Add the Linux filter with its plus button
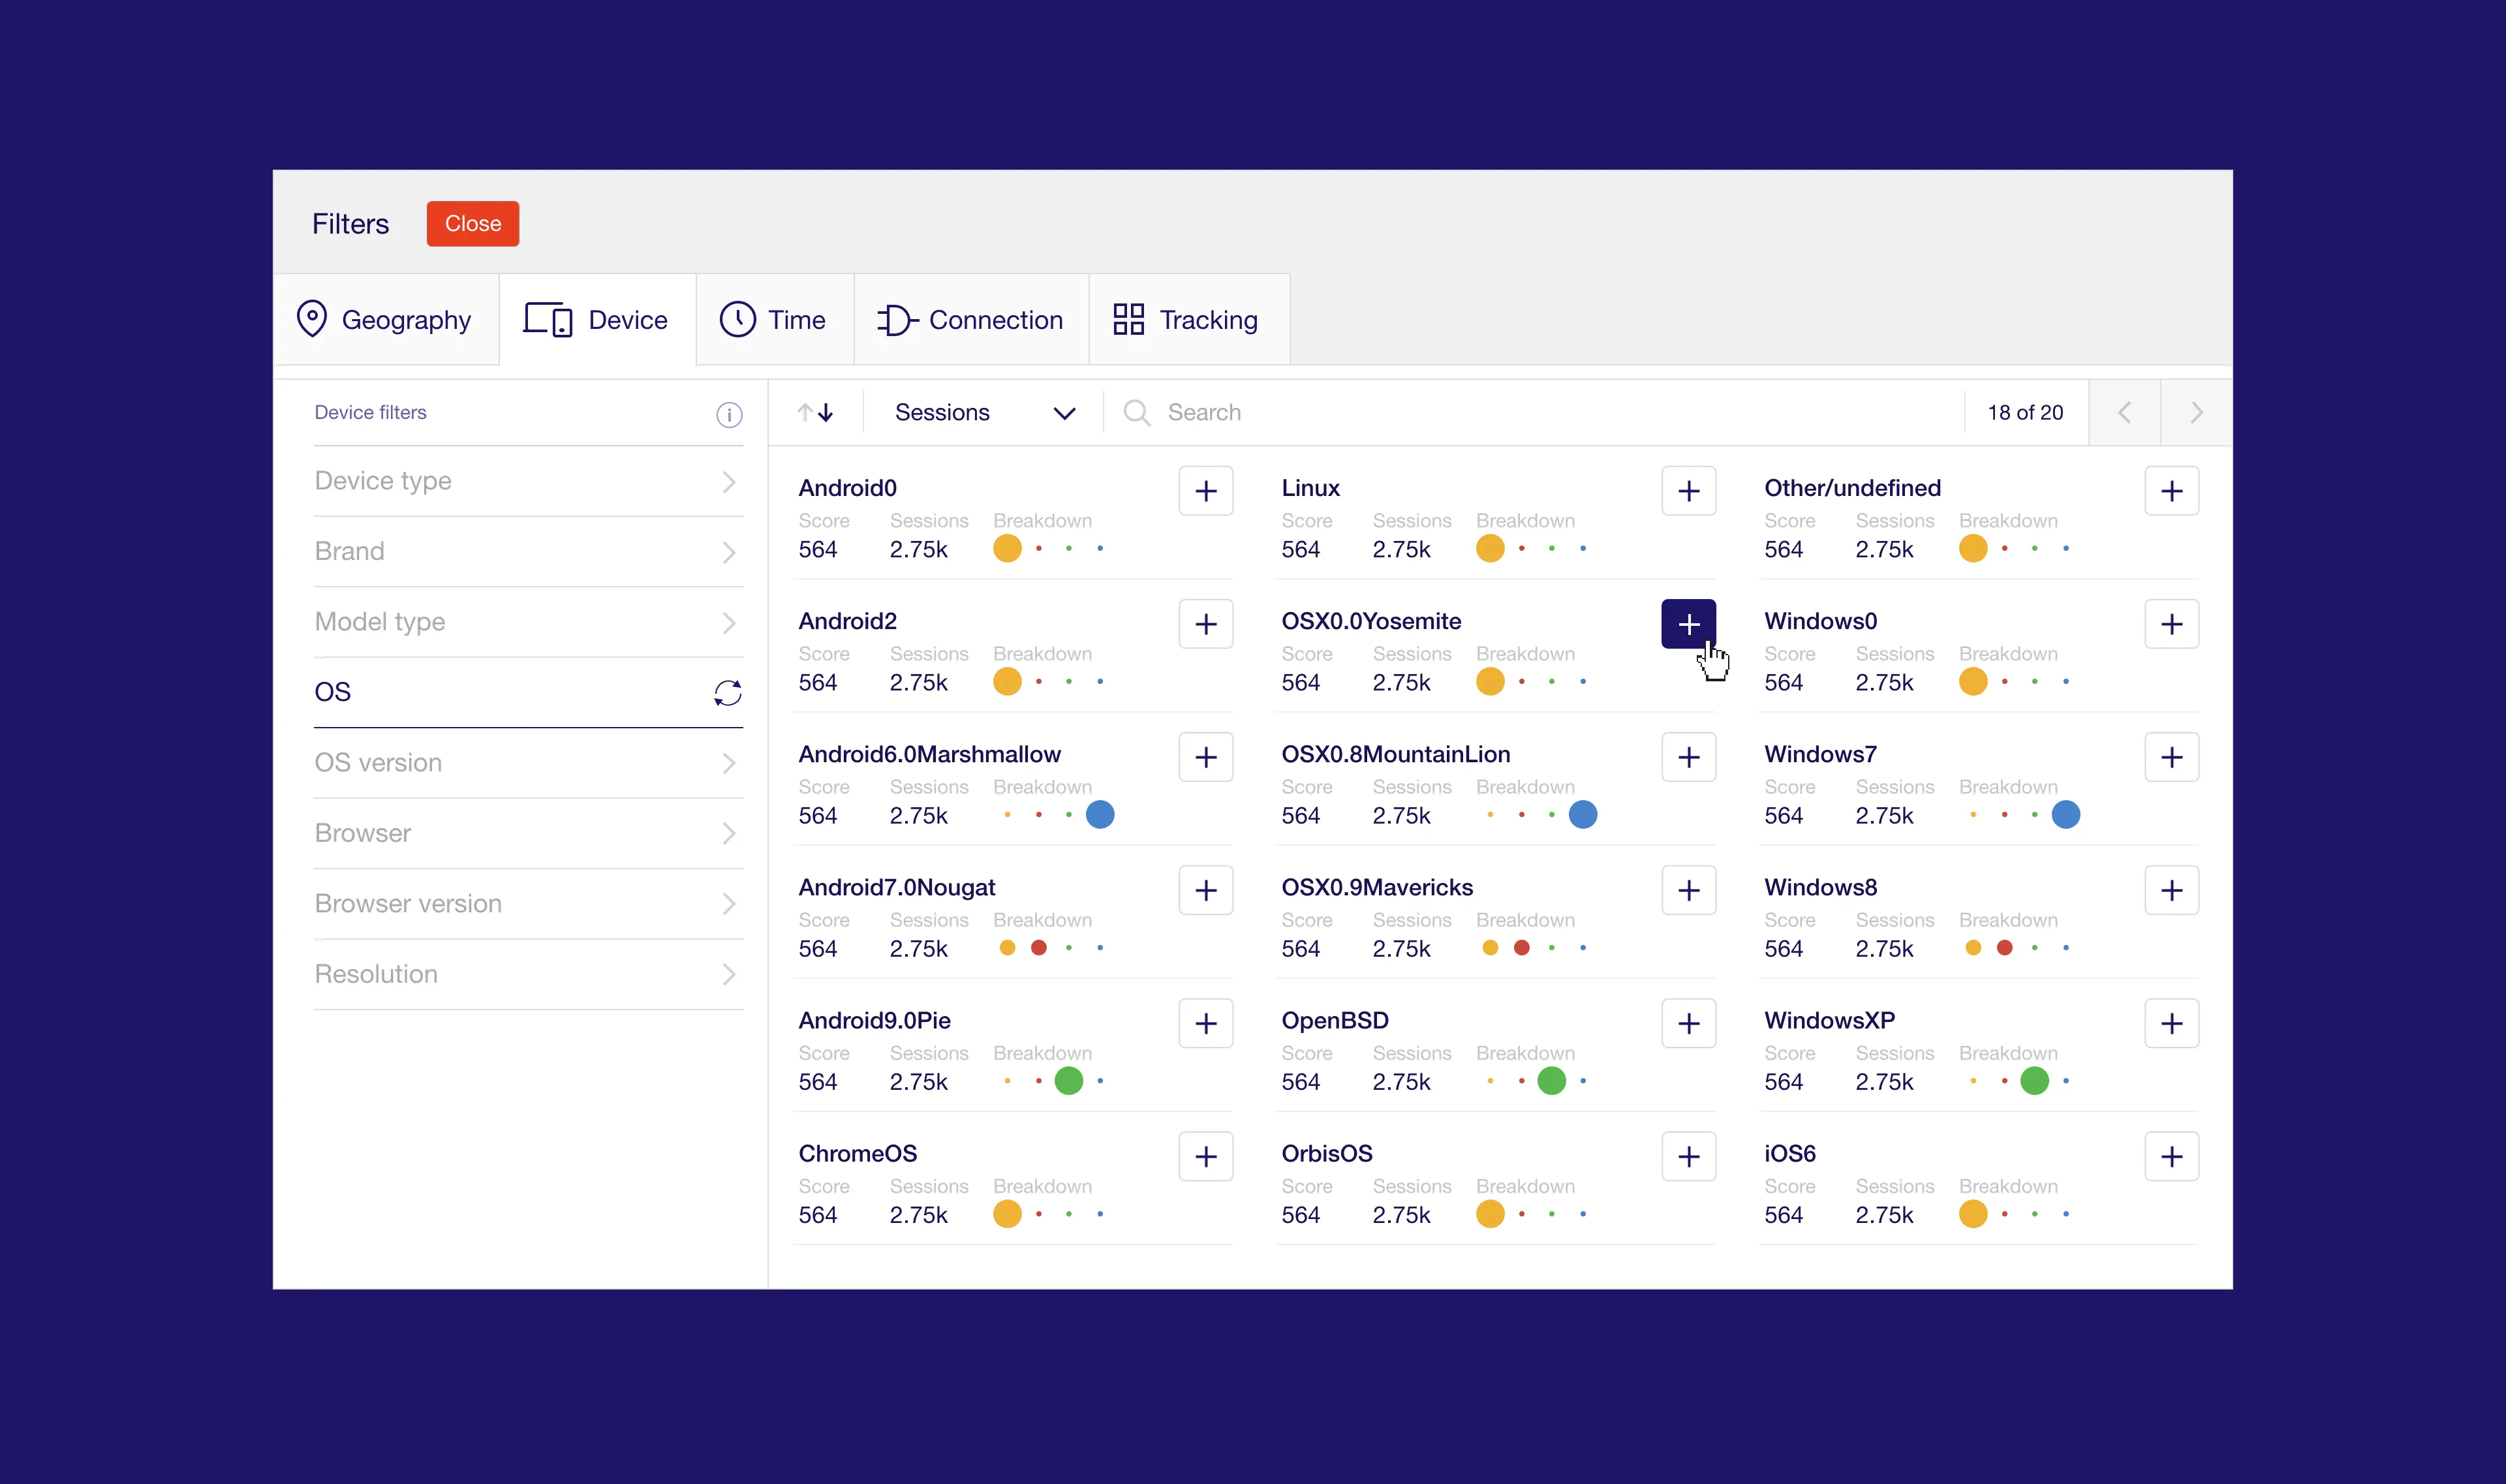The width and height of the screenshot is (2506, 1484). tap(1688, 490)
